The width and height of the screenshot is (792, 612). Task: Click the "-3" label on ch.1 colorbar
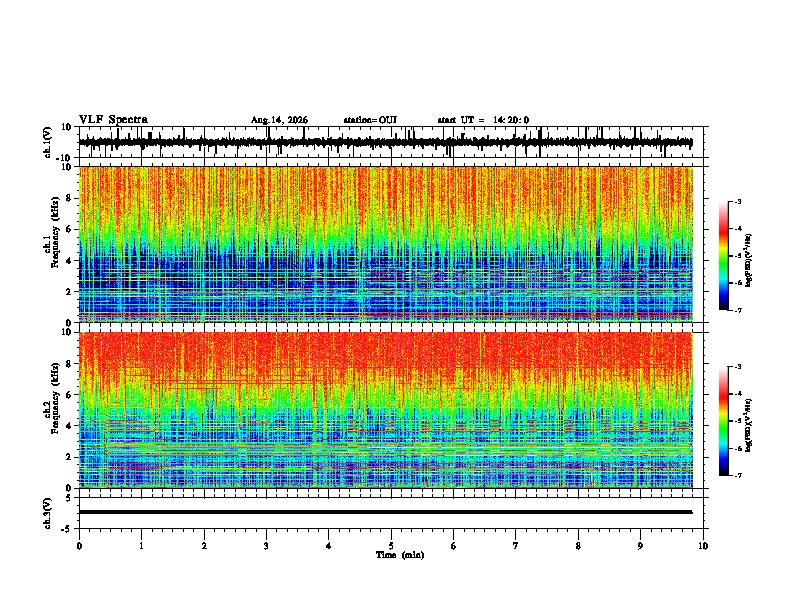[x=738, y=202]
